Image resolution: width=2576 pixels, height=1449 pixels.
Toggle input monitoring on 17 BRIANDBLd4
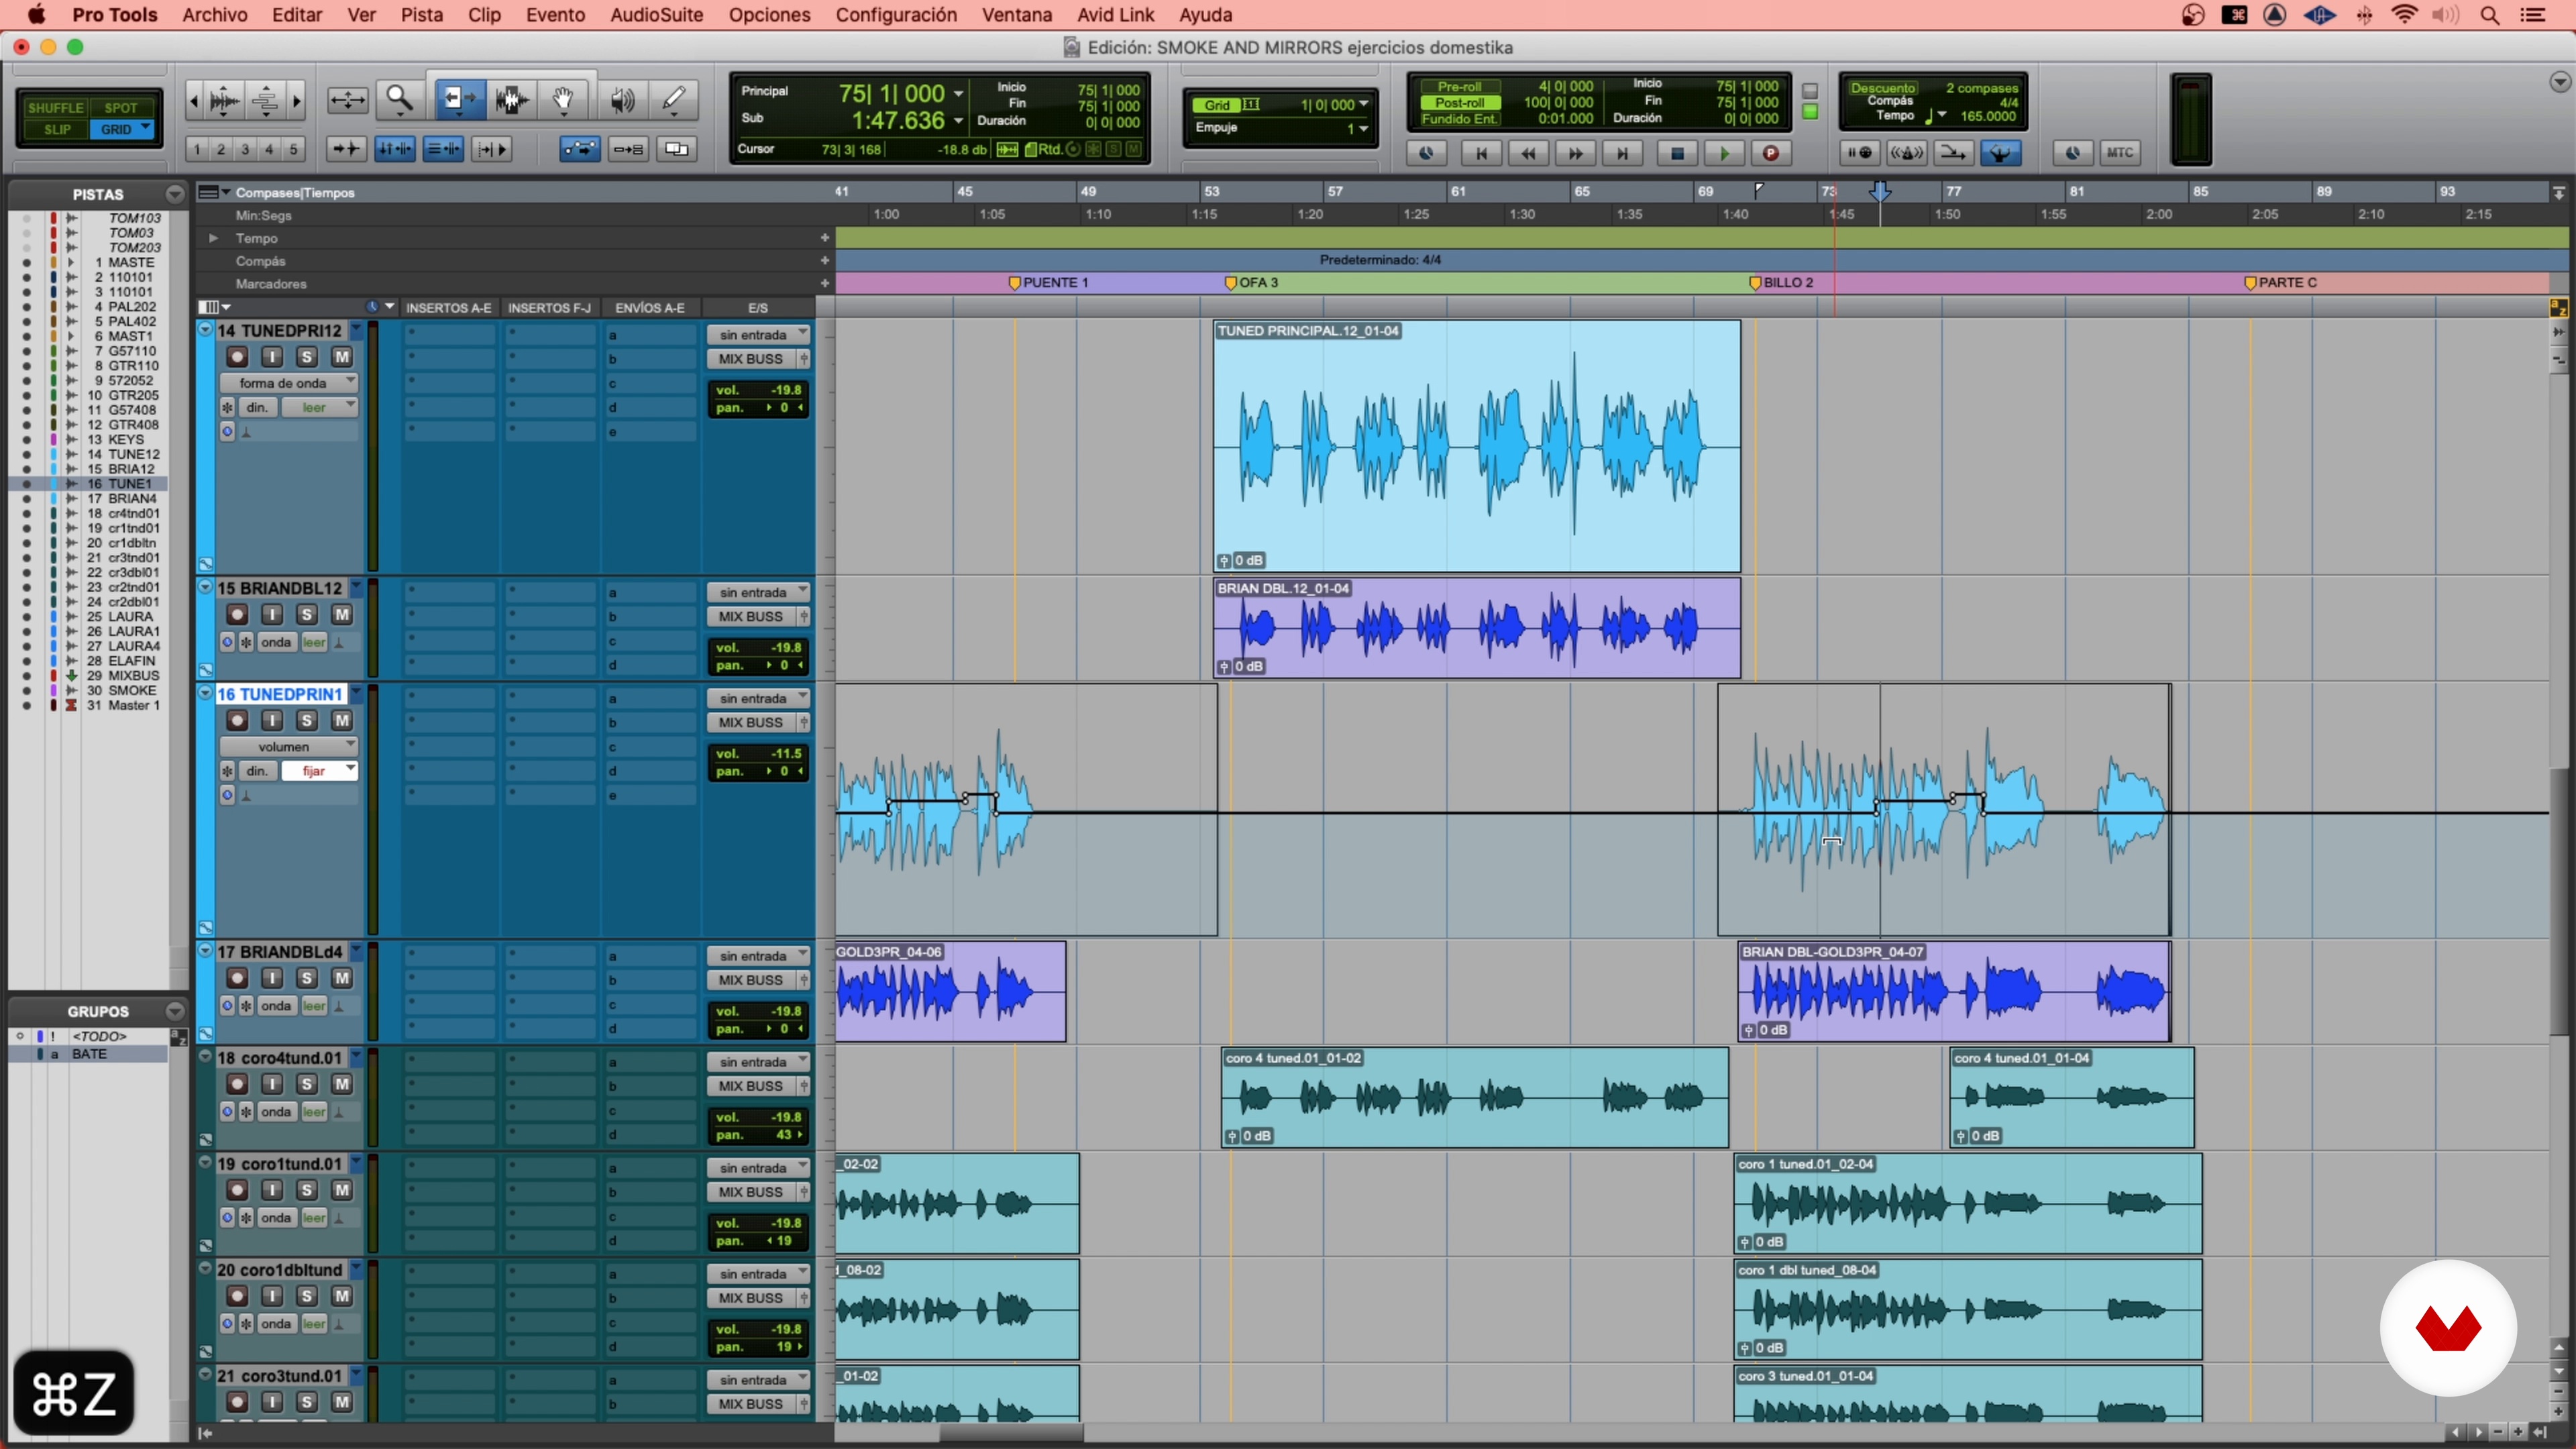tap(272, 979)
